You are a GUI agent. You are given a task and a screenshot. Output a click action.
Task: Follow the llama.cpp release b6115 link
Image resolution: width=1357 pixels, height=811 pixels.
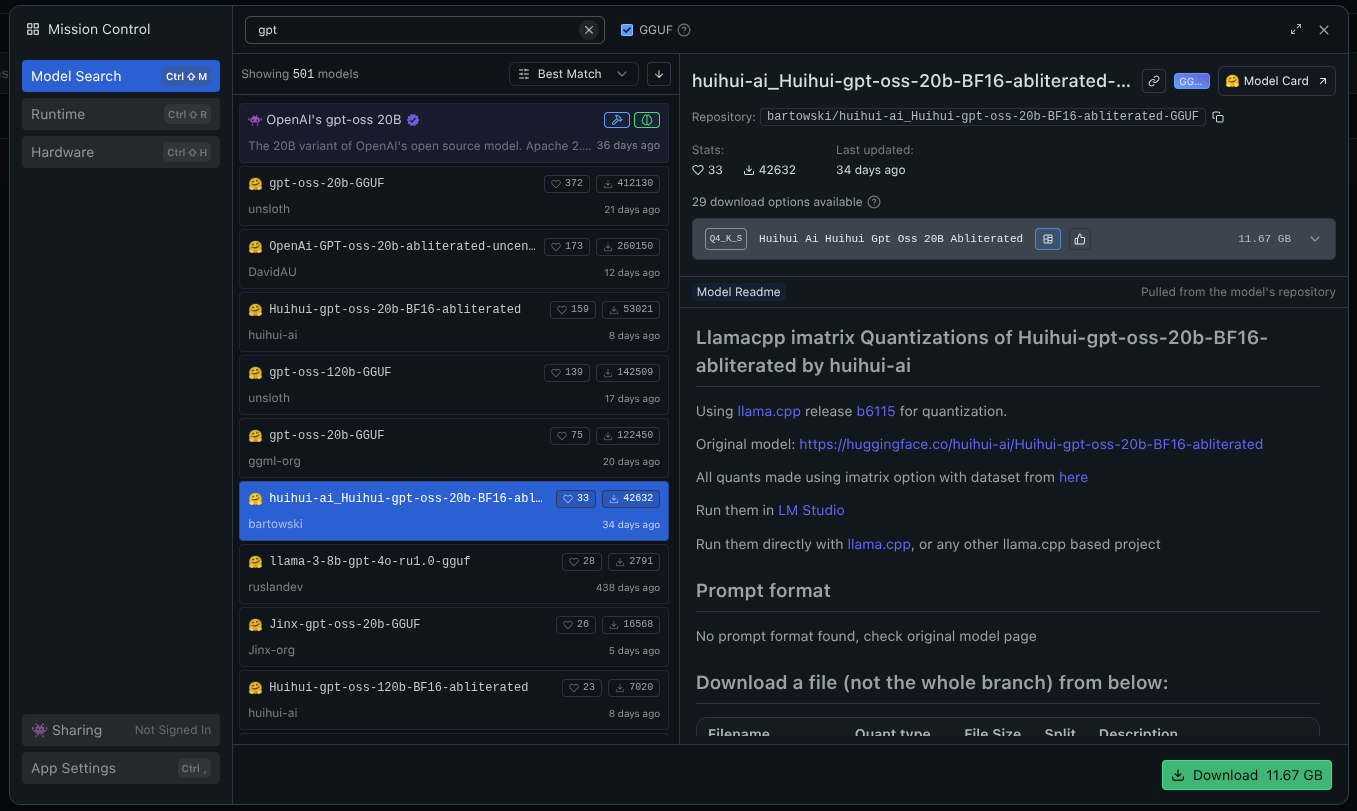click(876, 411)
